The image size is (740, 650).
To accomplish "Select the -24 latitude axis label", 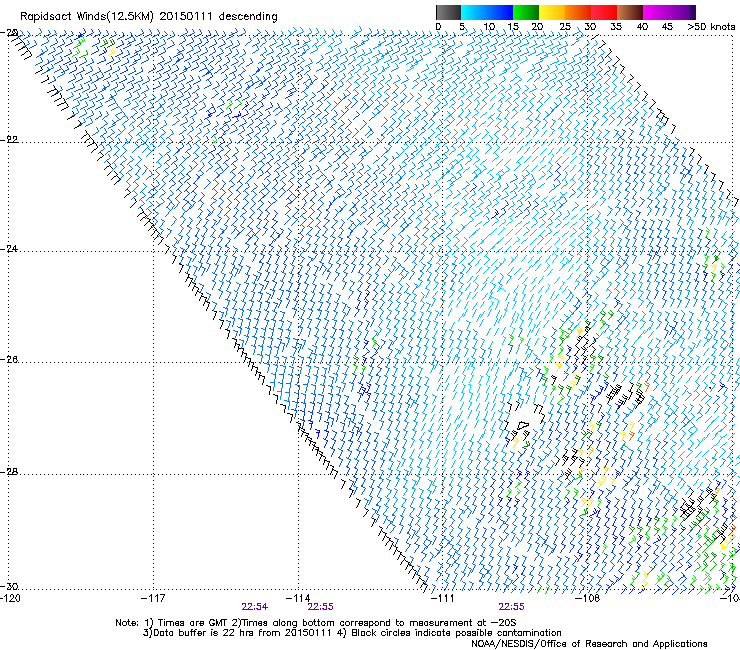I will [9, 248].
